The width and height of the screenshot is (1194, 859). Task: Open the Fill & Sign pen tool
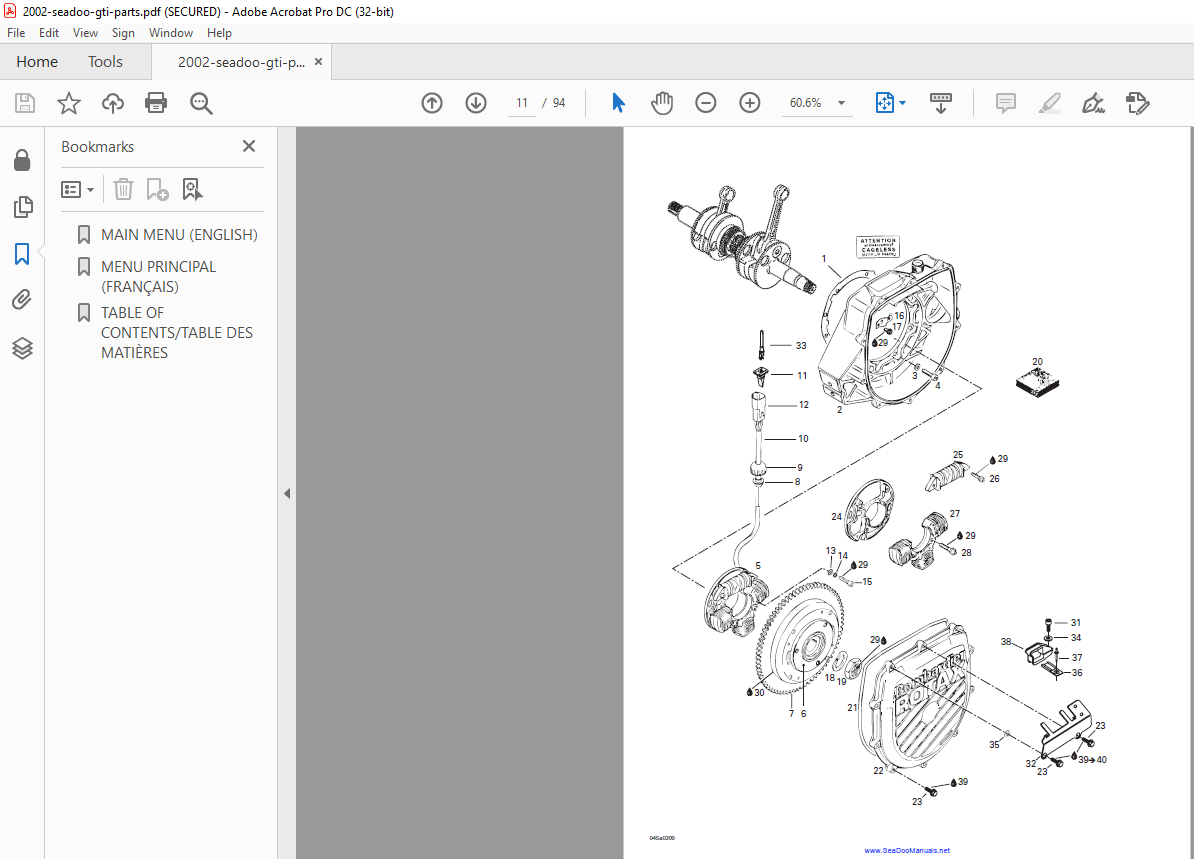click(1093, 103)
